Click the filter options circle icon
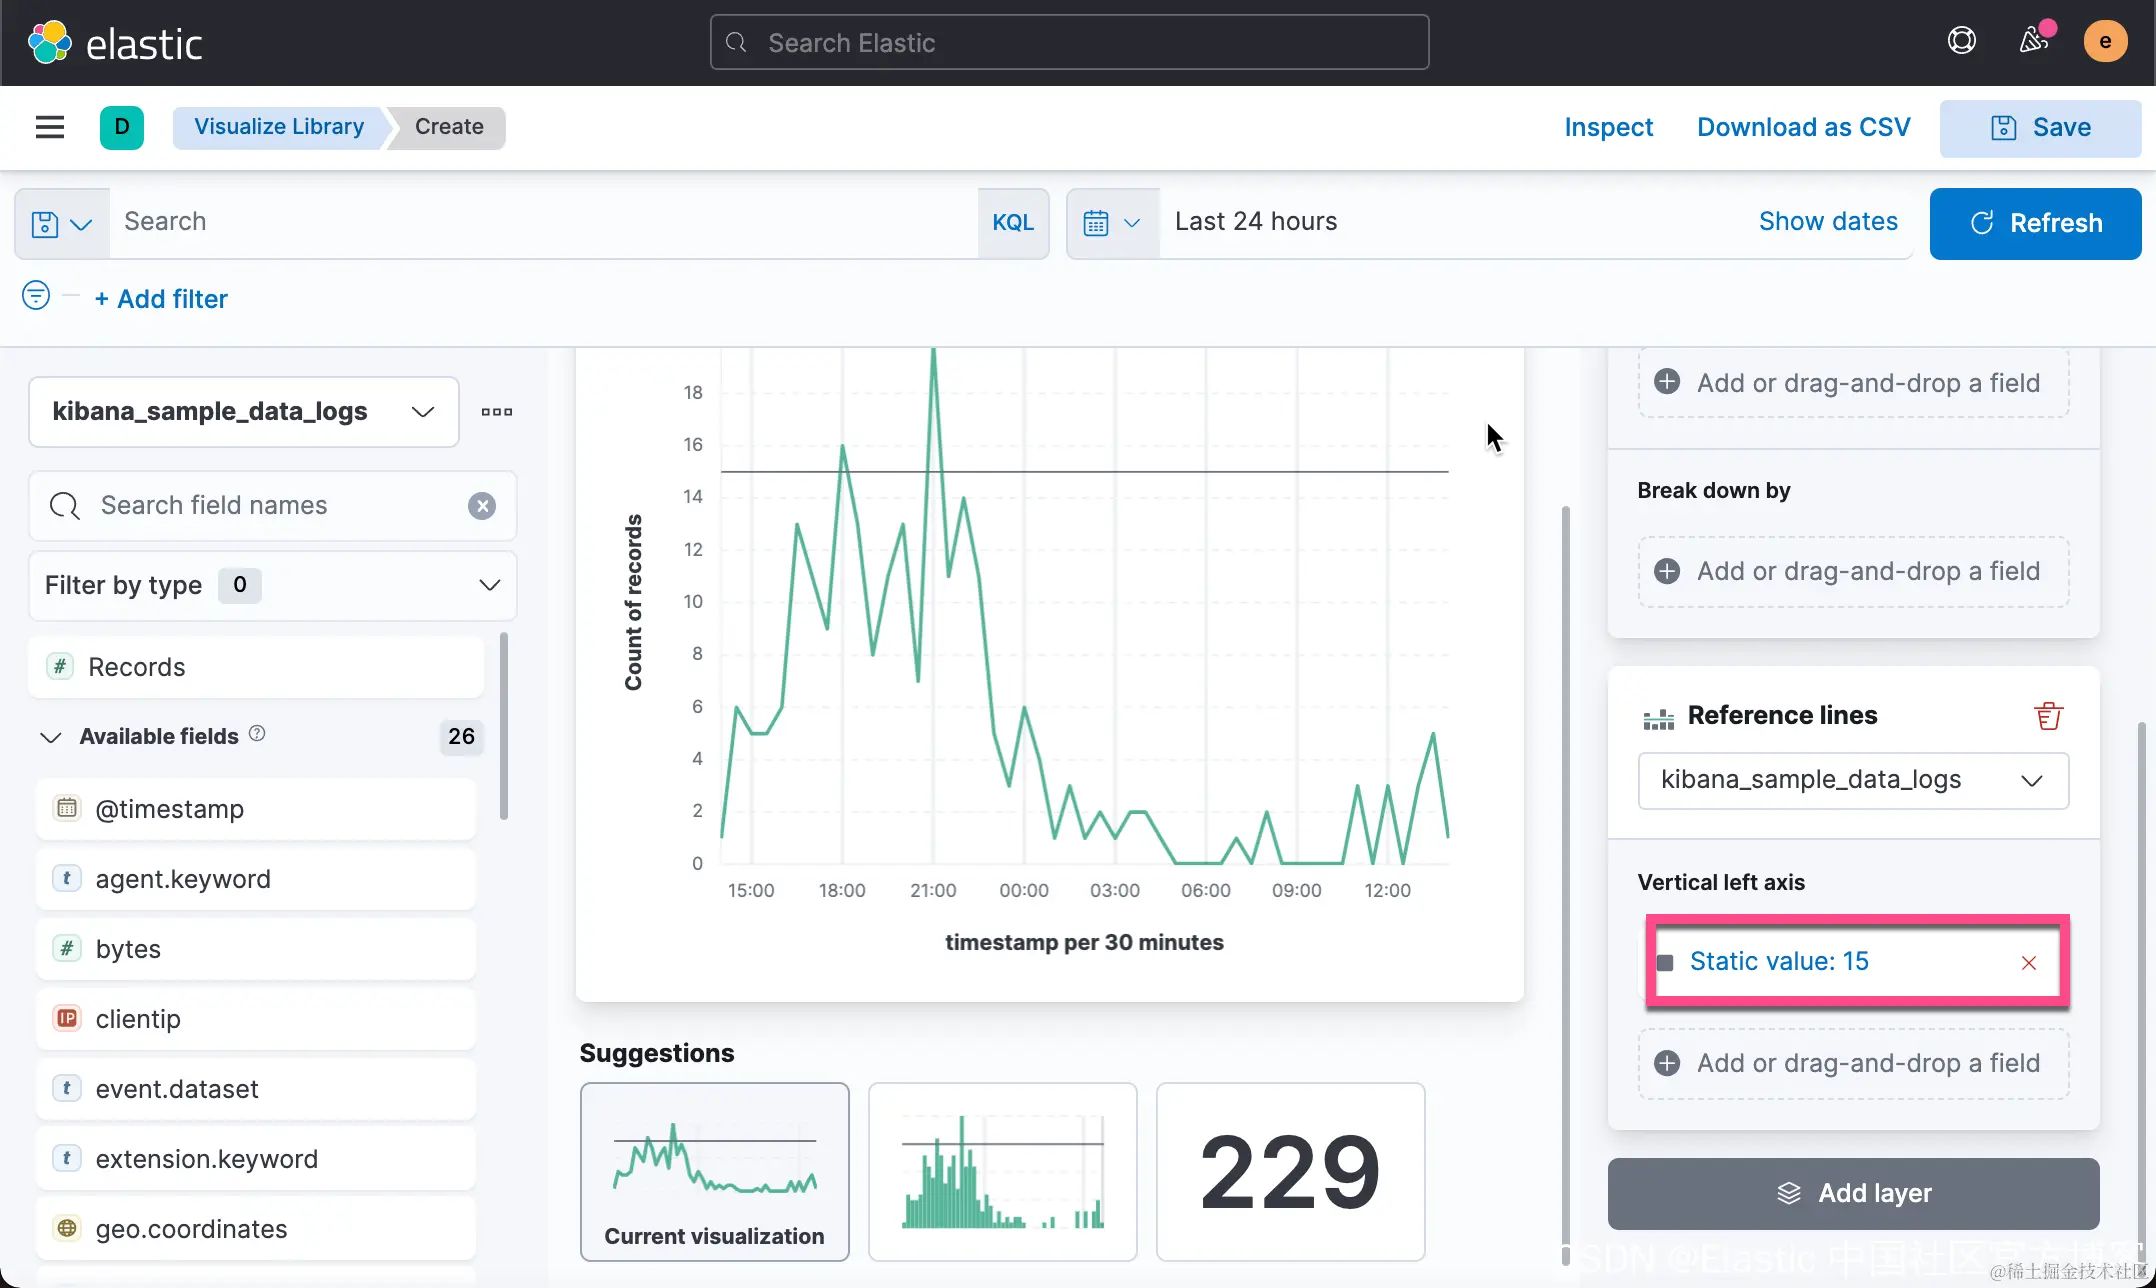 (36, 296)
